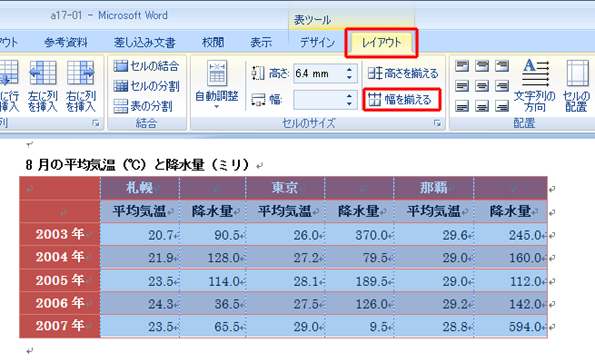
Task: Click cell with value 36.5
Action: click(x=213, y=304)
